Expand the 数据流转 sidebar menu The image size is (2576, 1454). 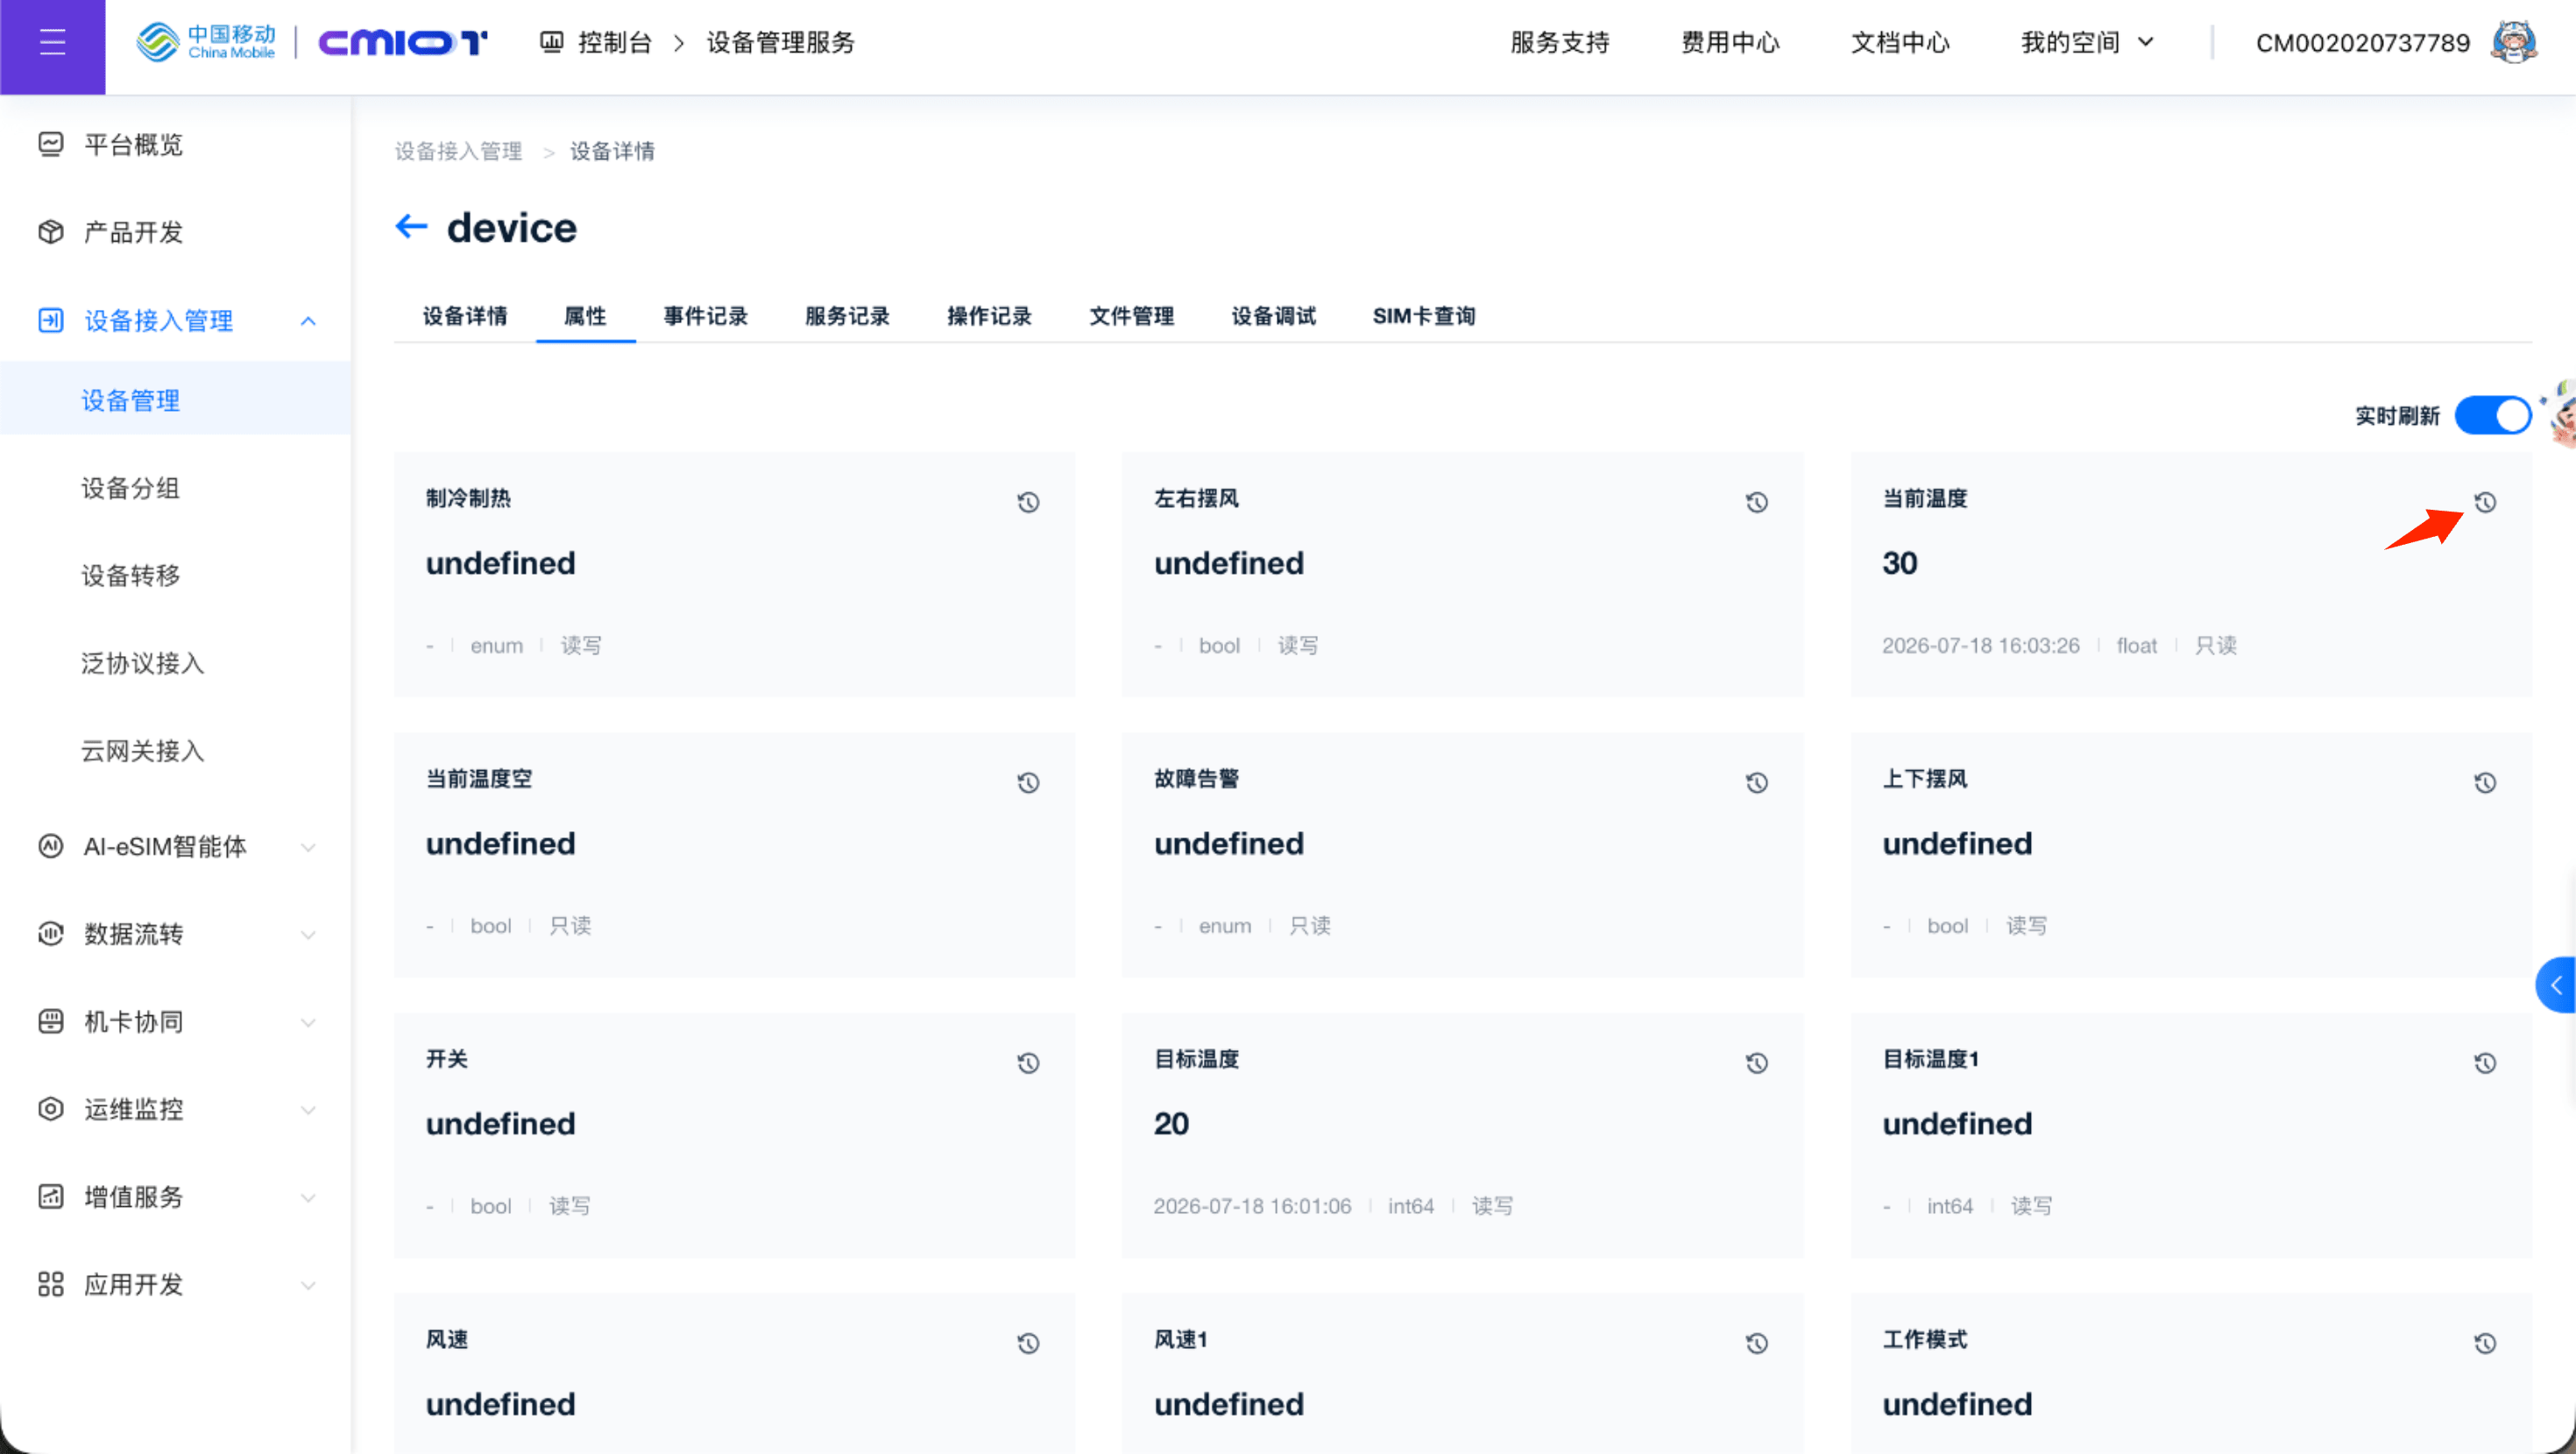[x=308, y=934]
